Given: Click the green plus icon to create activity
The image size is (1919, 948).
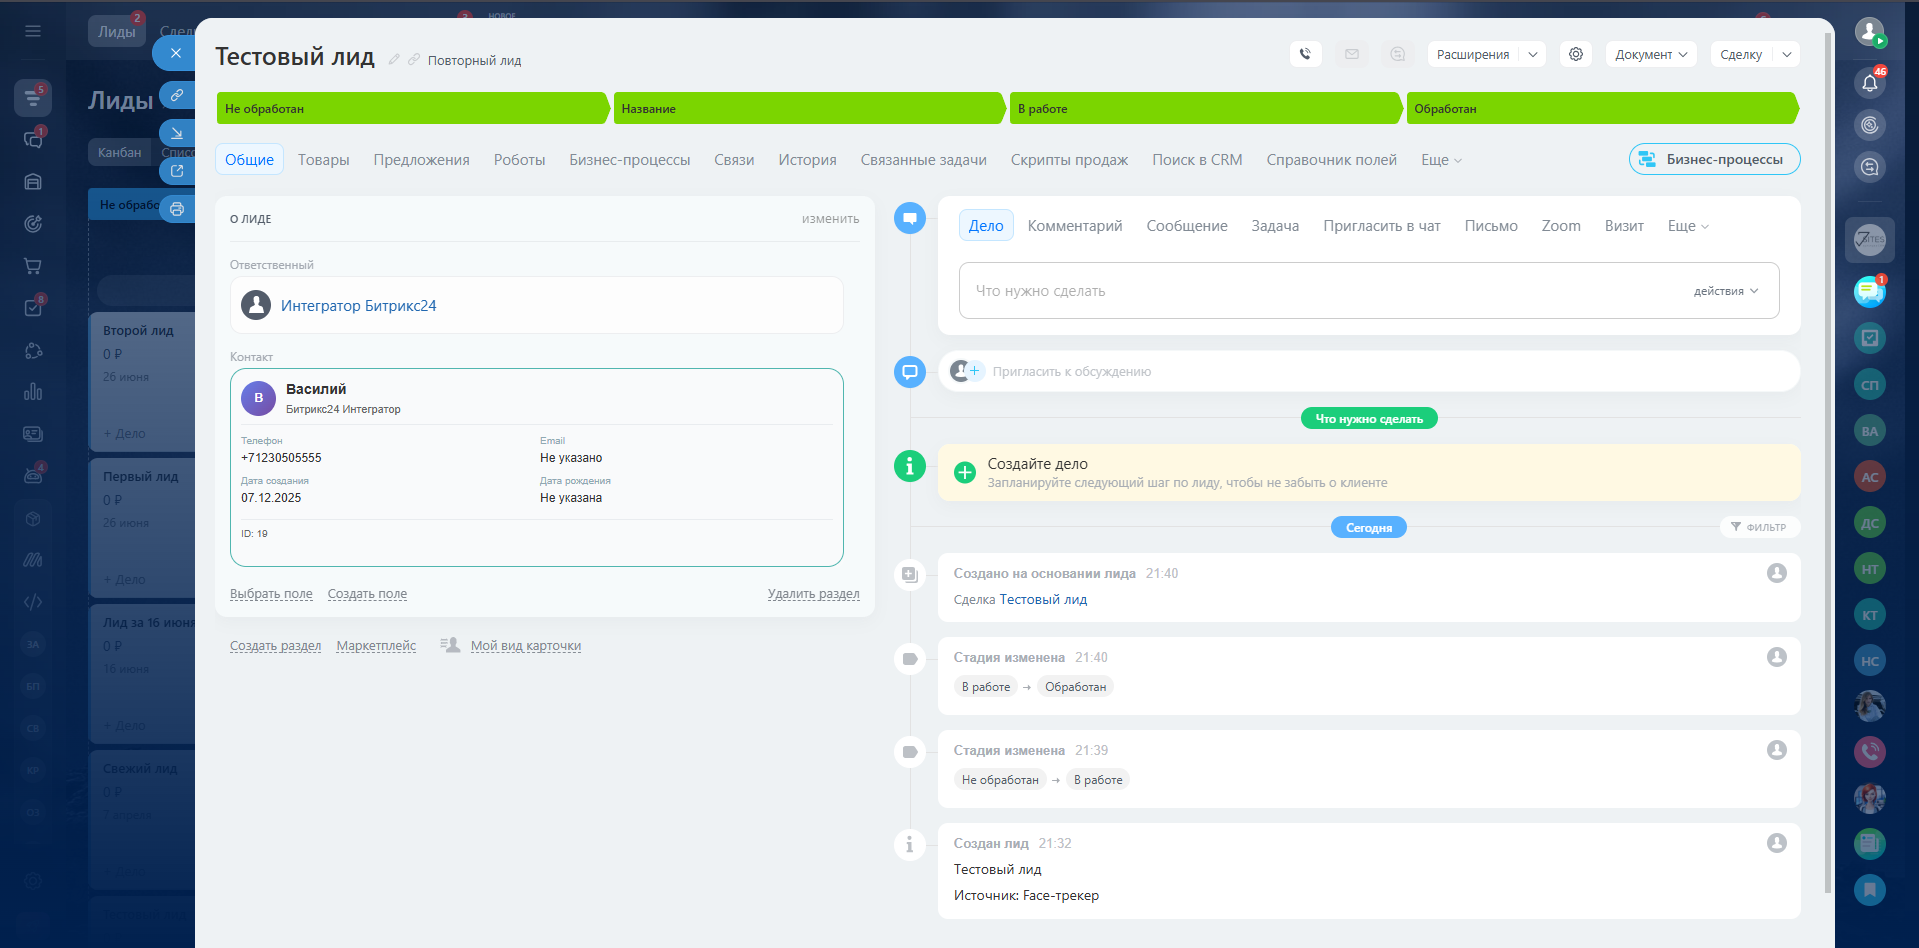Looking at the screenshot, I should click(965, 473).
